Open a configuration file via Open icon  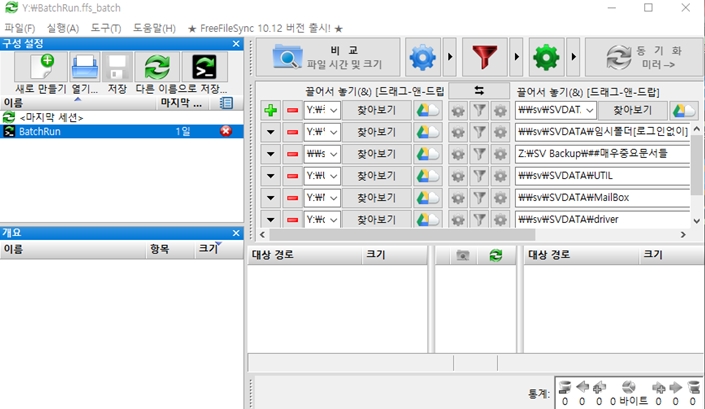[x=85, y=67]
